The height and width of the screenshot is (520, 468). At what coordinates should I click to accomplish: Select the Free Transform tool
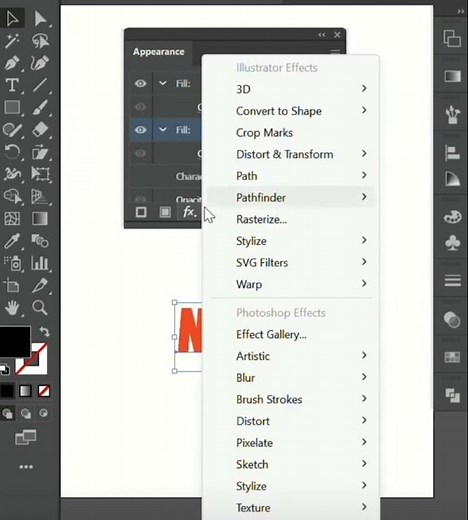click(x=40, y=174)
